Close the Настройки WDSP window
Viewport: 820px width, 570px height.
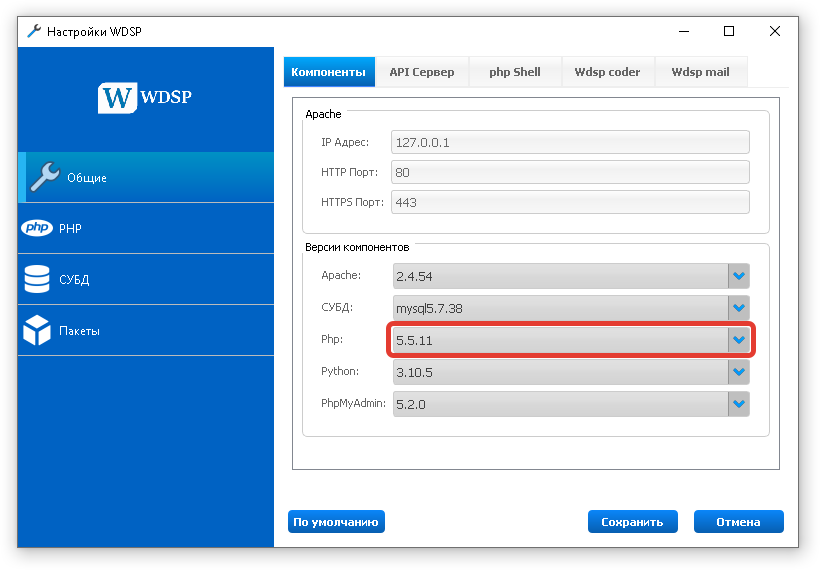pyautogui.click(x=775, y=31)
